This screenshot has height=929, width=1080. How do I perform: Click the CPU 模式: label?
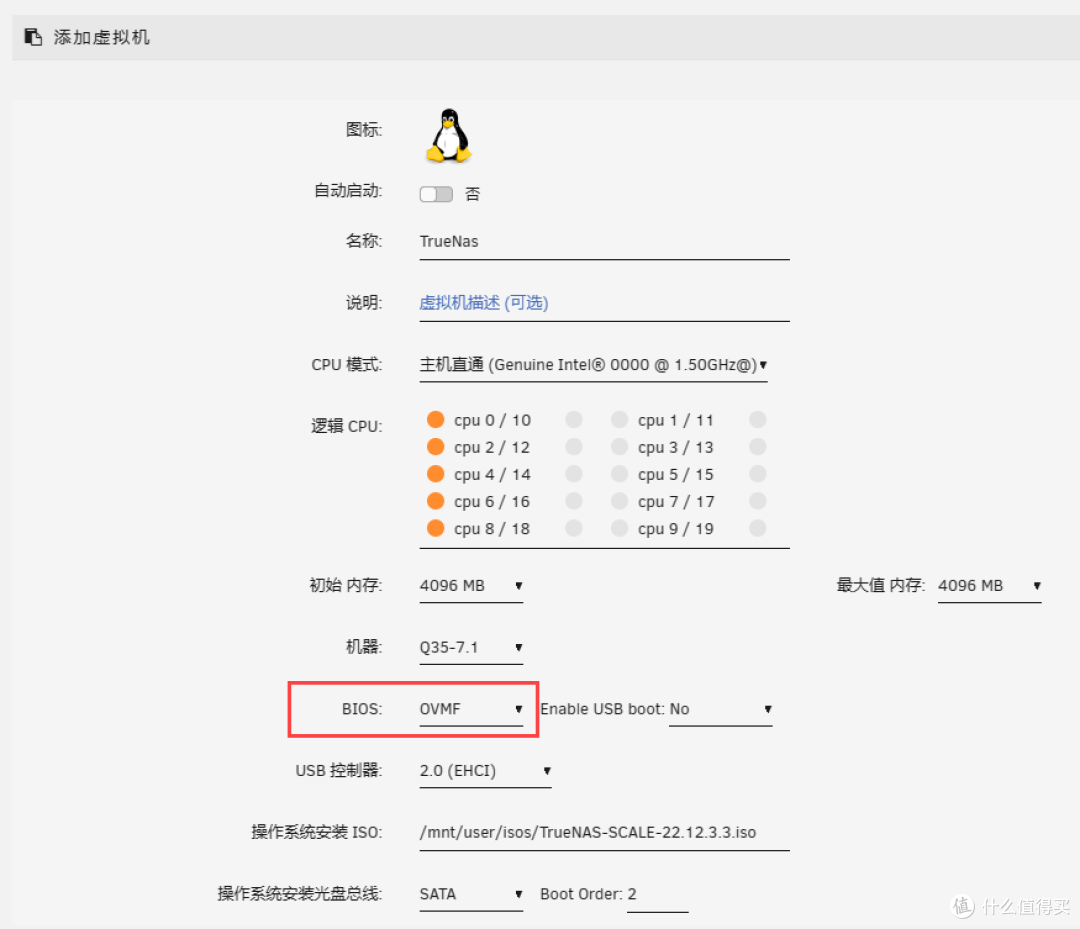click(346, 365)
